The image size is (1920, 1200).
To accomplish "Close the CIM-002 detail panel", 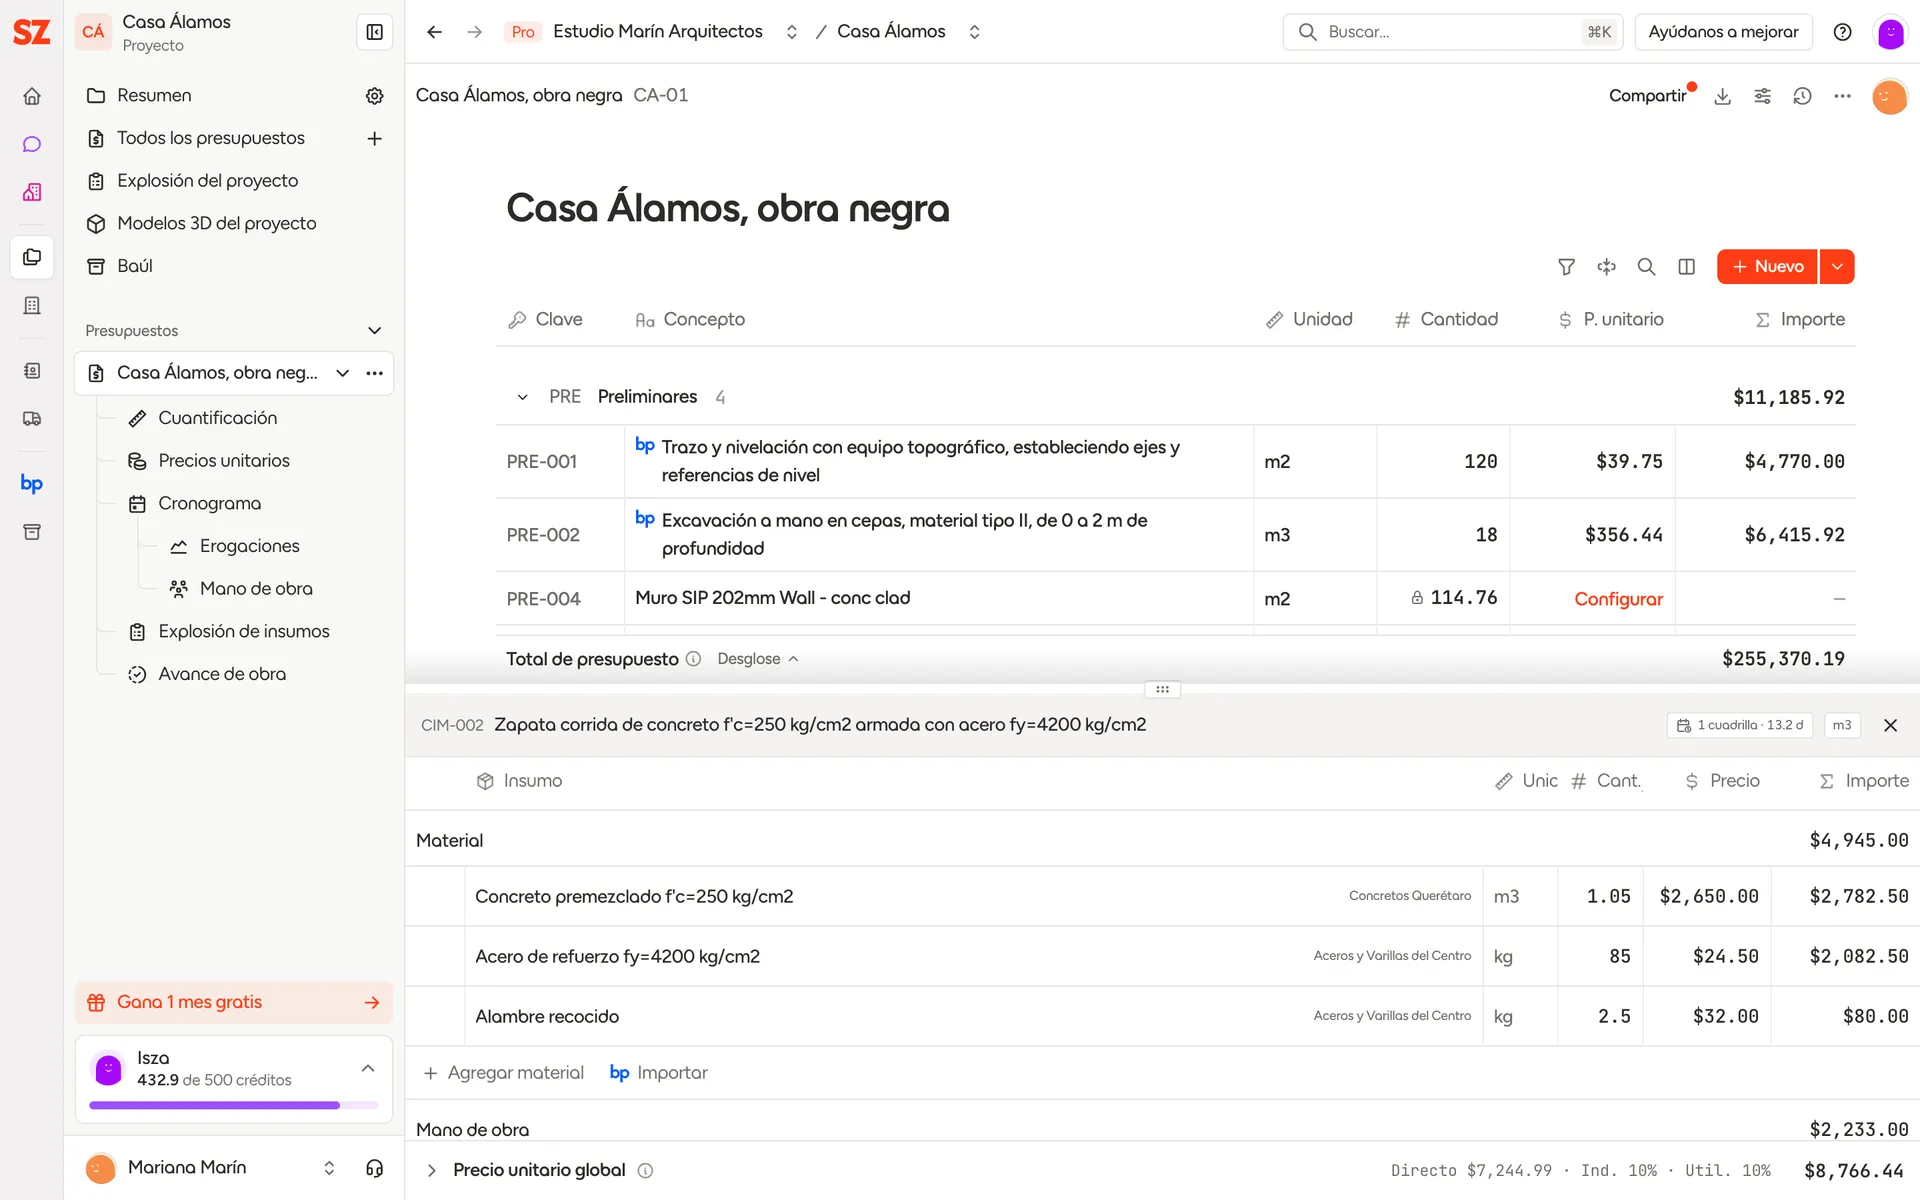I will point(1890,726).
